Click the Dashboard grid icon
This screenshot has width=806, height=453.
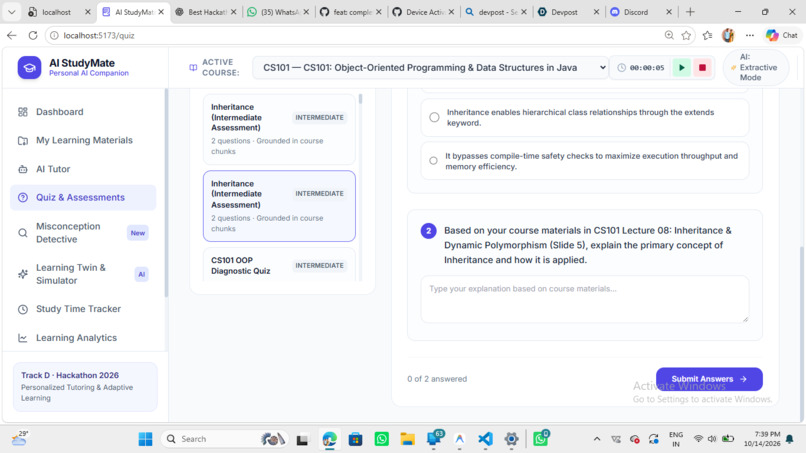coord(23,112)
